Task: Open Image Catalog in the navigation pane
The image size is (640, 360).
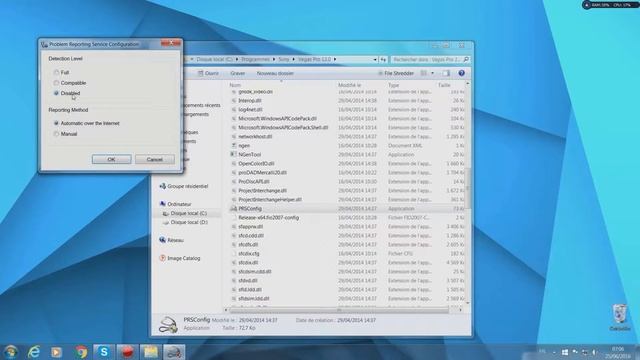Action: click(x=184, y=258)
